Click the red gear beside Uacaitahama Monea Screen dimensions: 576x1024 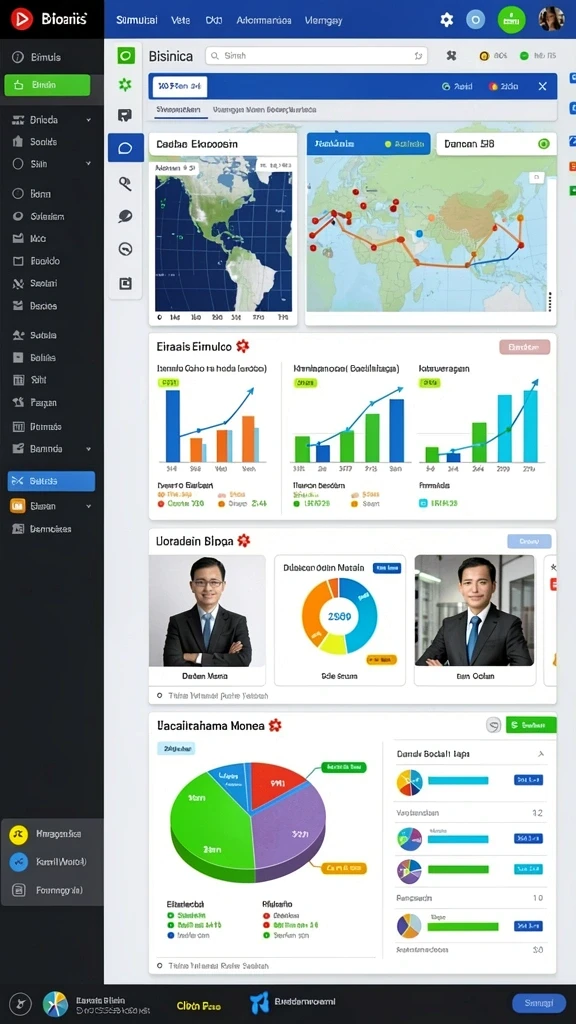tap(275, 725)
